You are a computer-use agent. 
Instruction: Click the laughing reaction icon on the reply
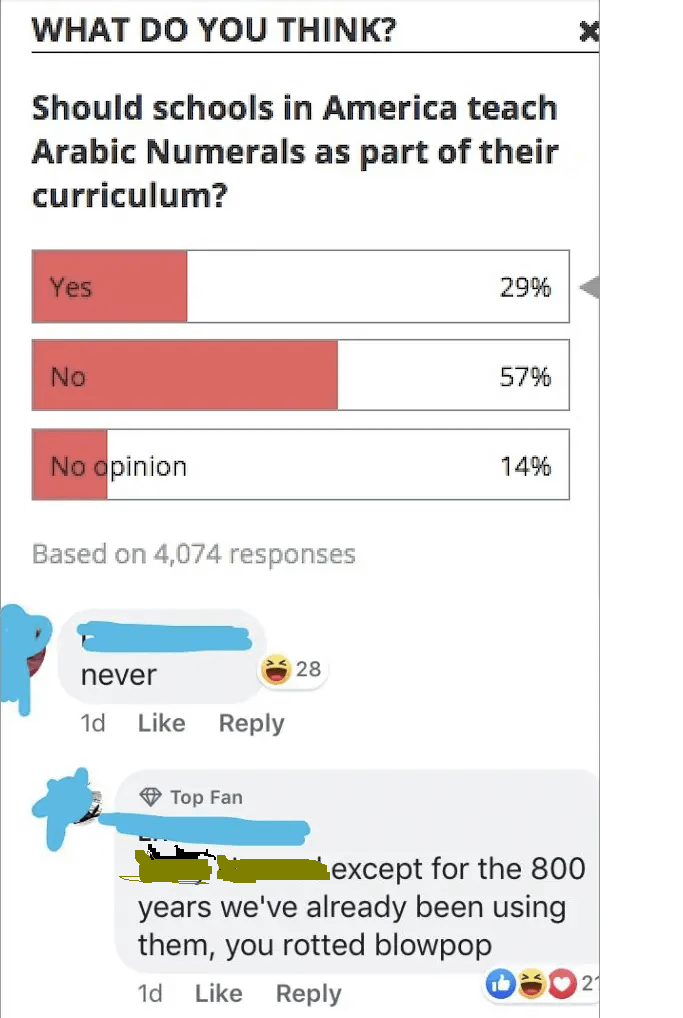(x=531, y=984)
